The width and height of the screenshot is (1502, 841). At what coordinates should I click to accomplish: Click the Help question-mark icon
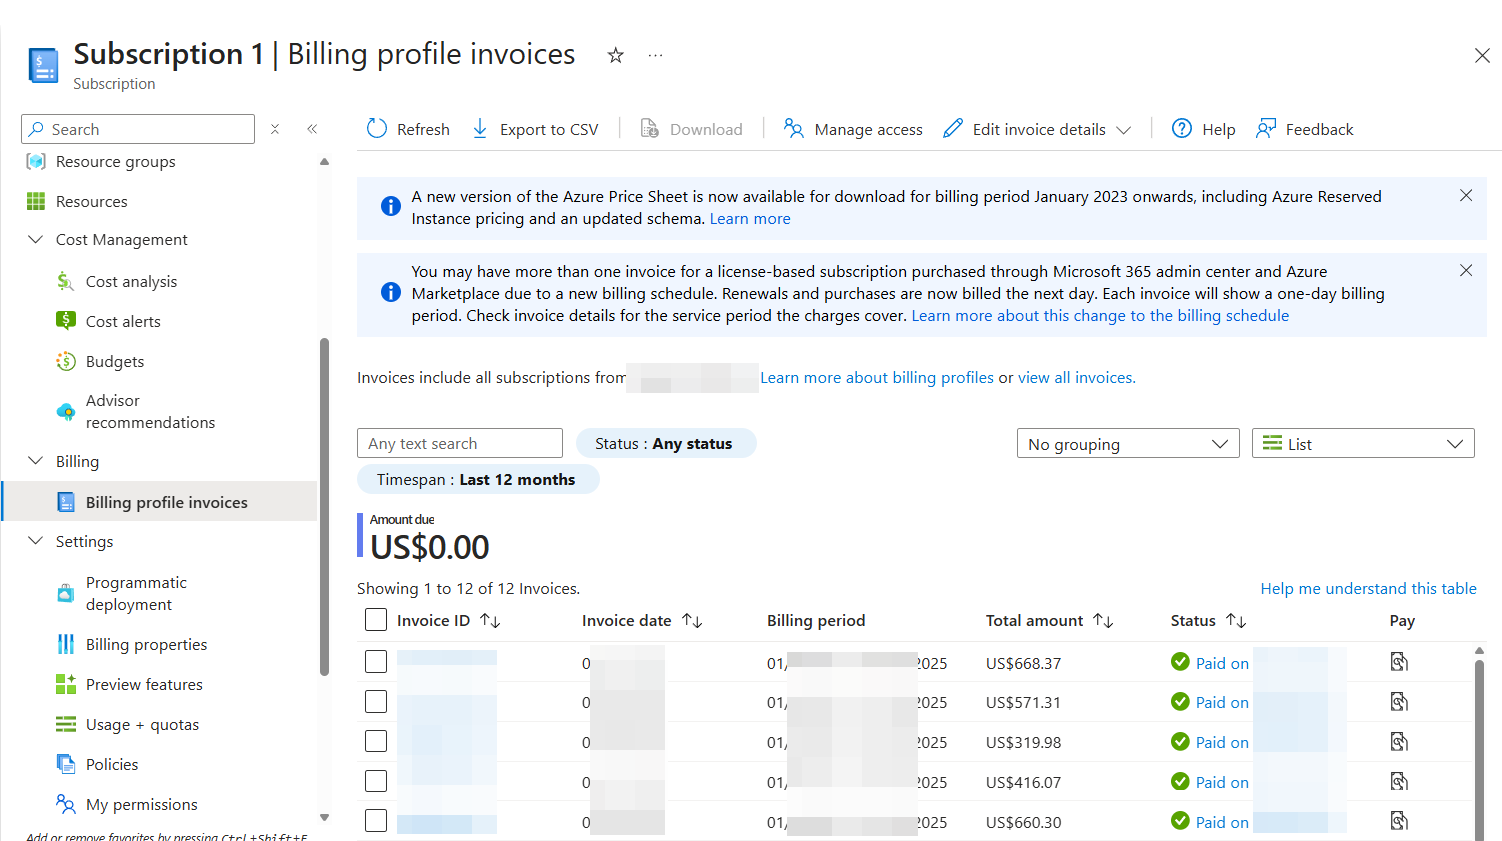click(x=1182, y=128)
